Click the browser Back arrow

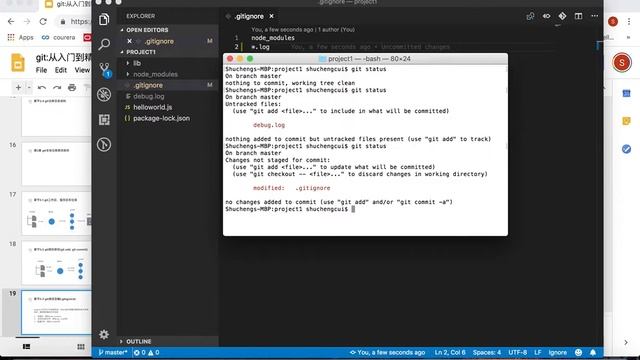[11, 21]
